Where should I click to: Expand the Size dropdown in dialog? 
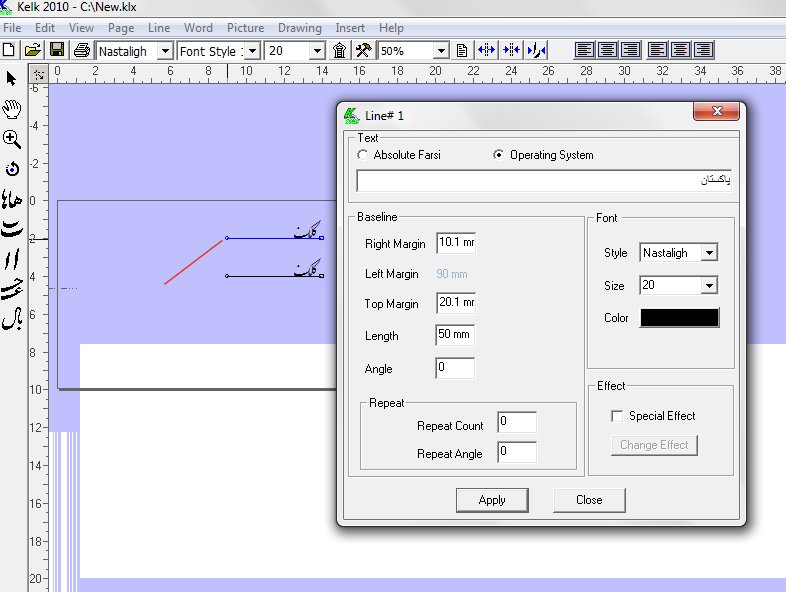(709, 286)
